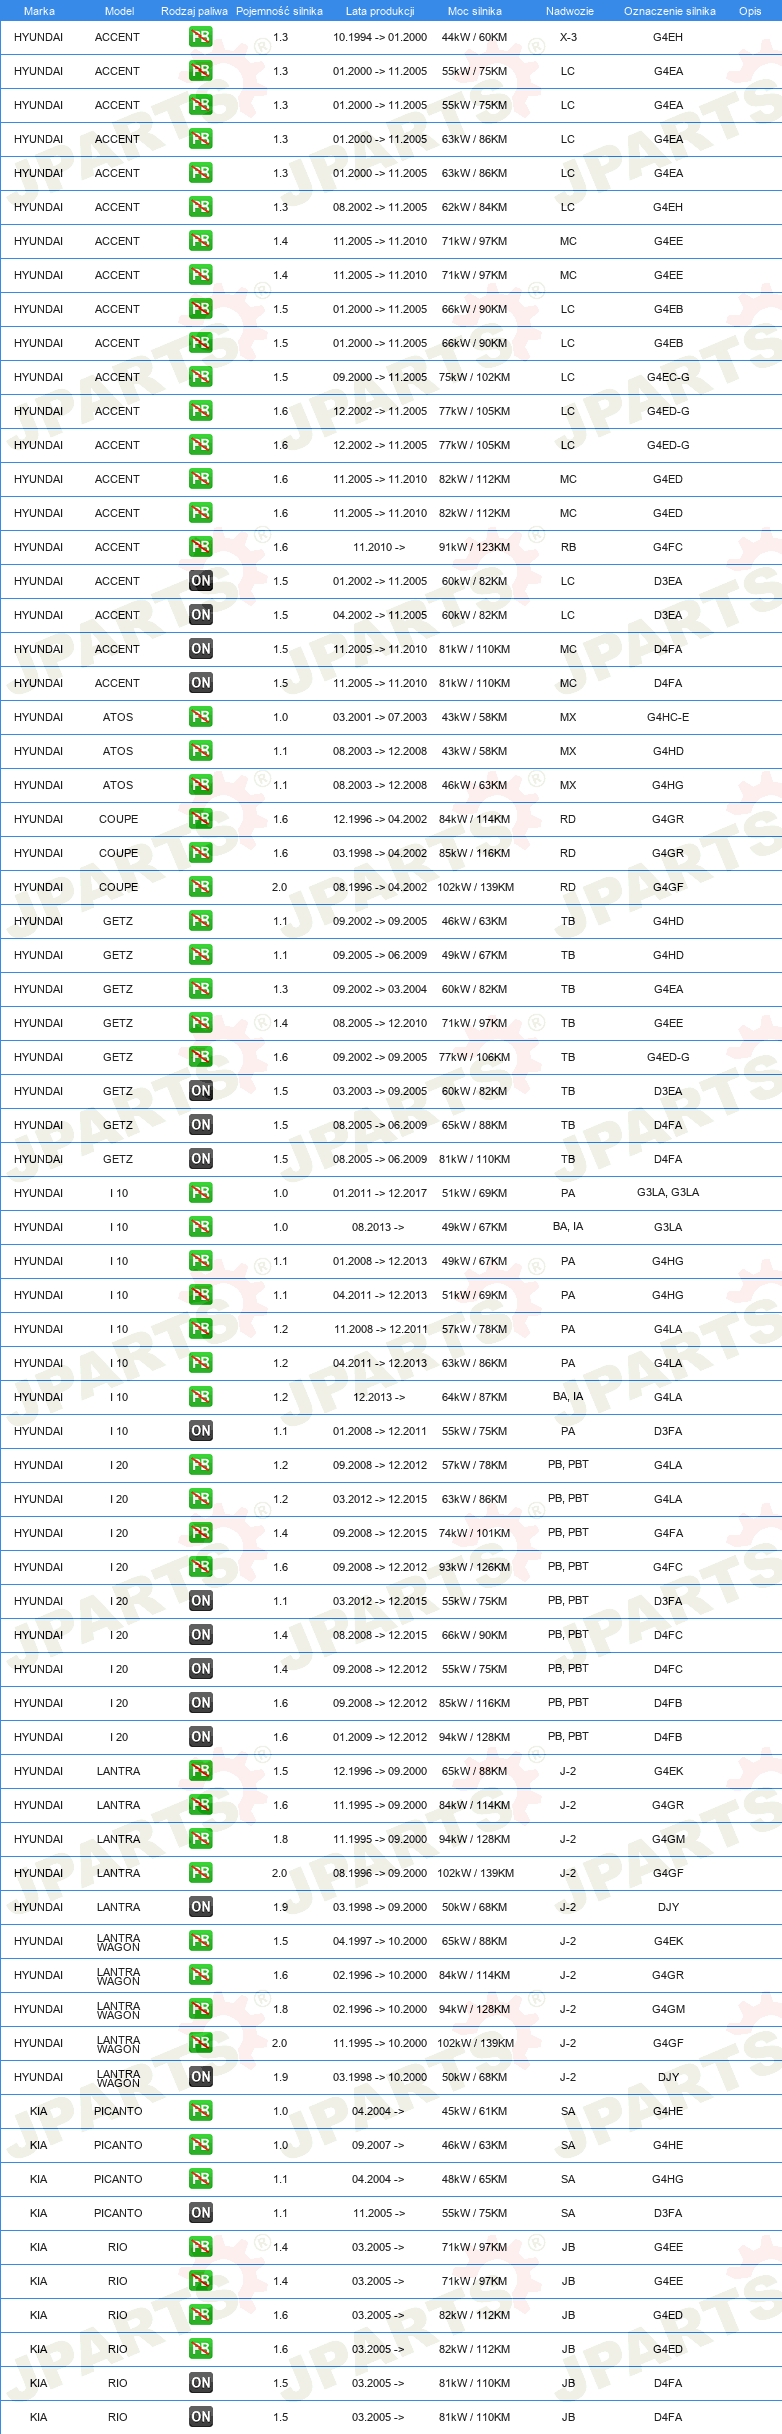Click the Rodzaj paliwa column header
Image resolution: width=782 pixels, height=2434 pixels.
click(194, 11)
